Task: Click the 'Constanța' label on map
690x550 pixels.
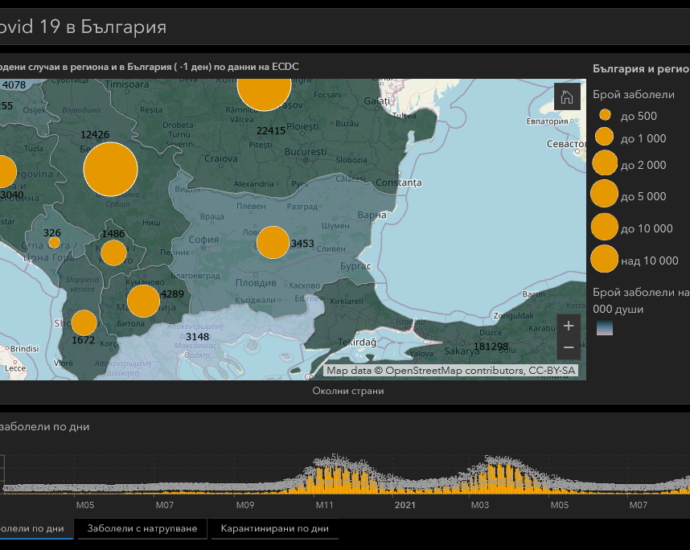Action: click(398, 182)
